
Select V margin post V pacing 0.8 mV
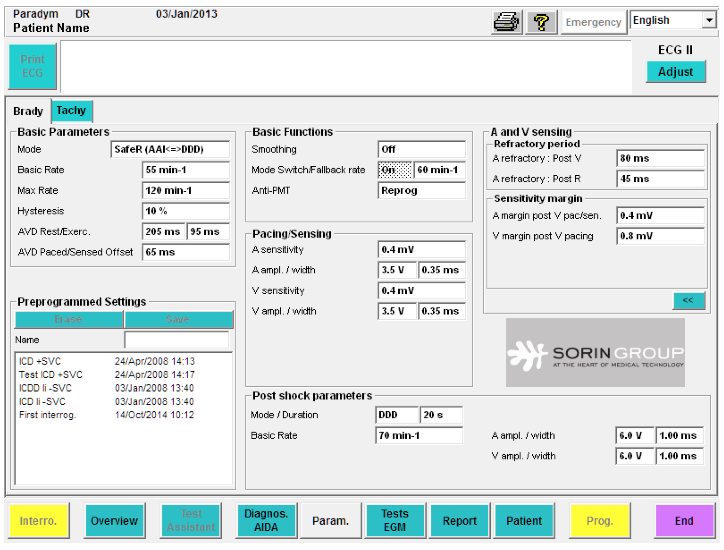660,236
